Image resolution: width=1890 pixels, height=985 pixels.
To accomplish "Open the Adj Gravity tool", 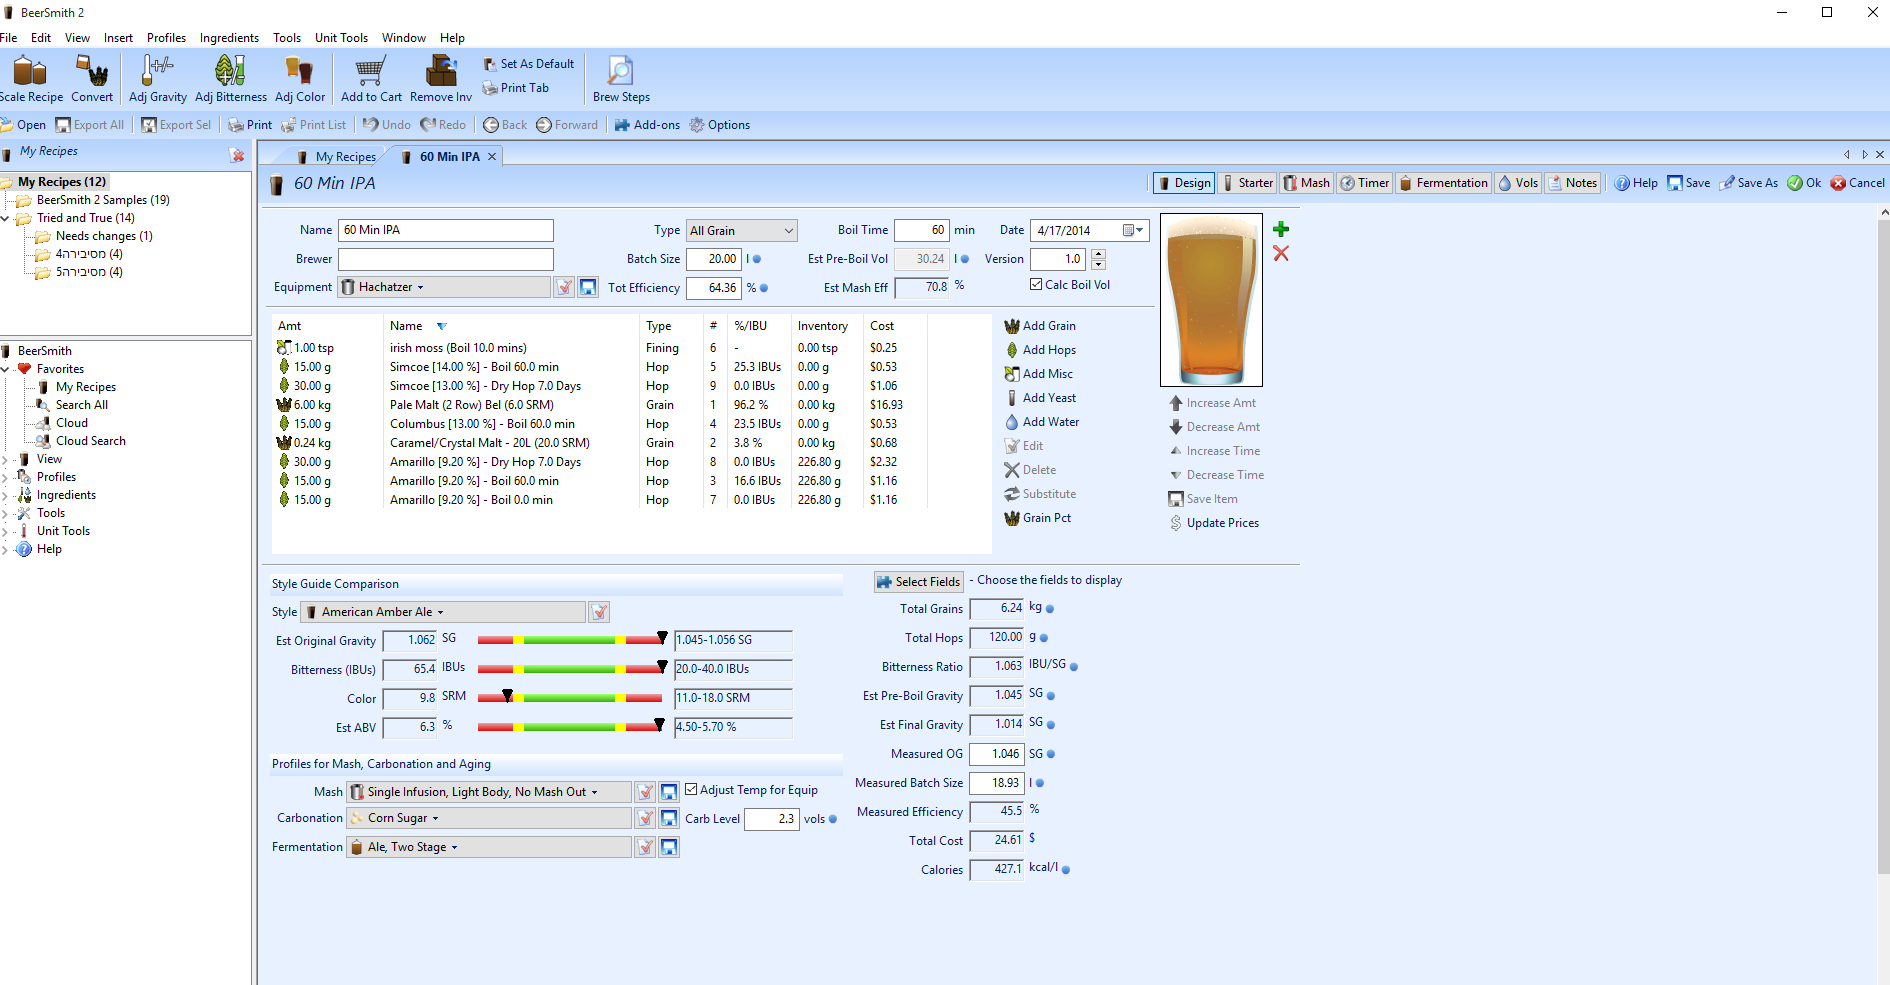I will click(x=158, y=79).
